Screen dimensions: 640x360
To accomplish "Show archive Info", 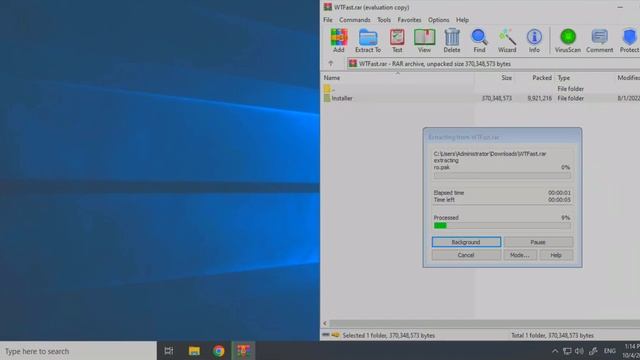I will (x=534, y=40).
